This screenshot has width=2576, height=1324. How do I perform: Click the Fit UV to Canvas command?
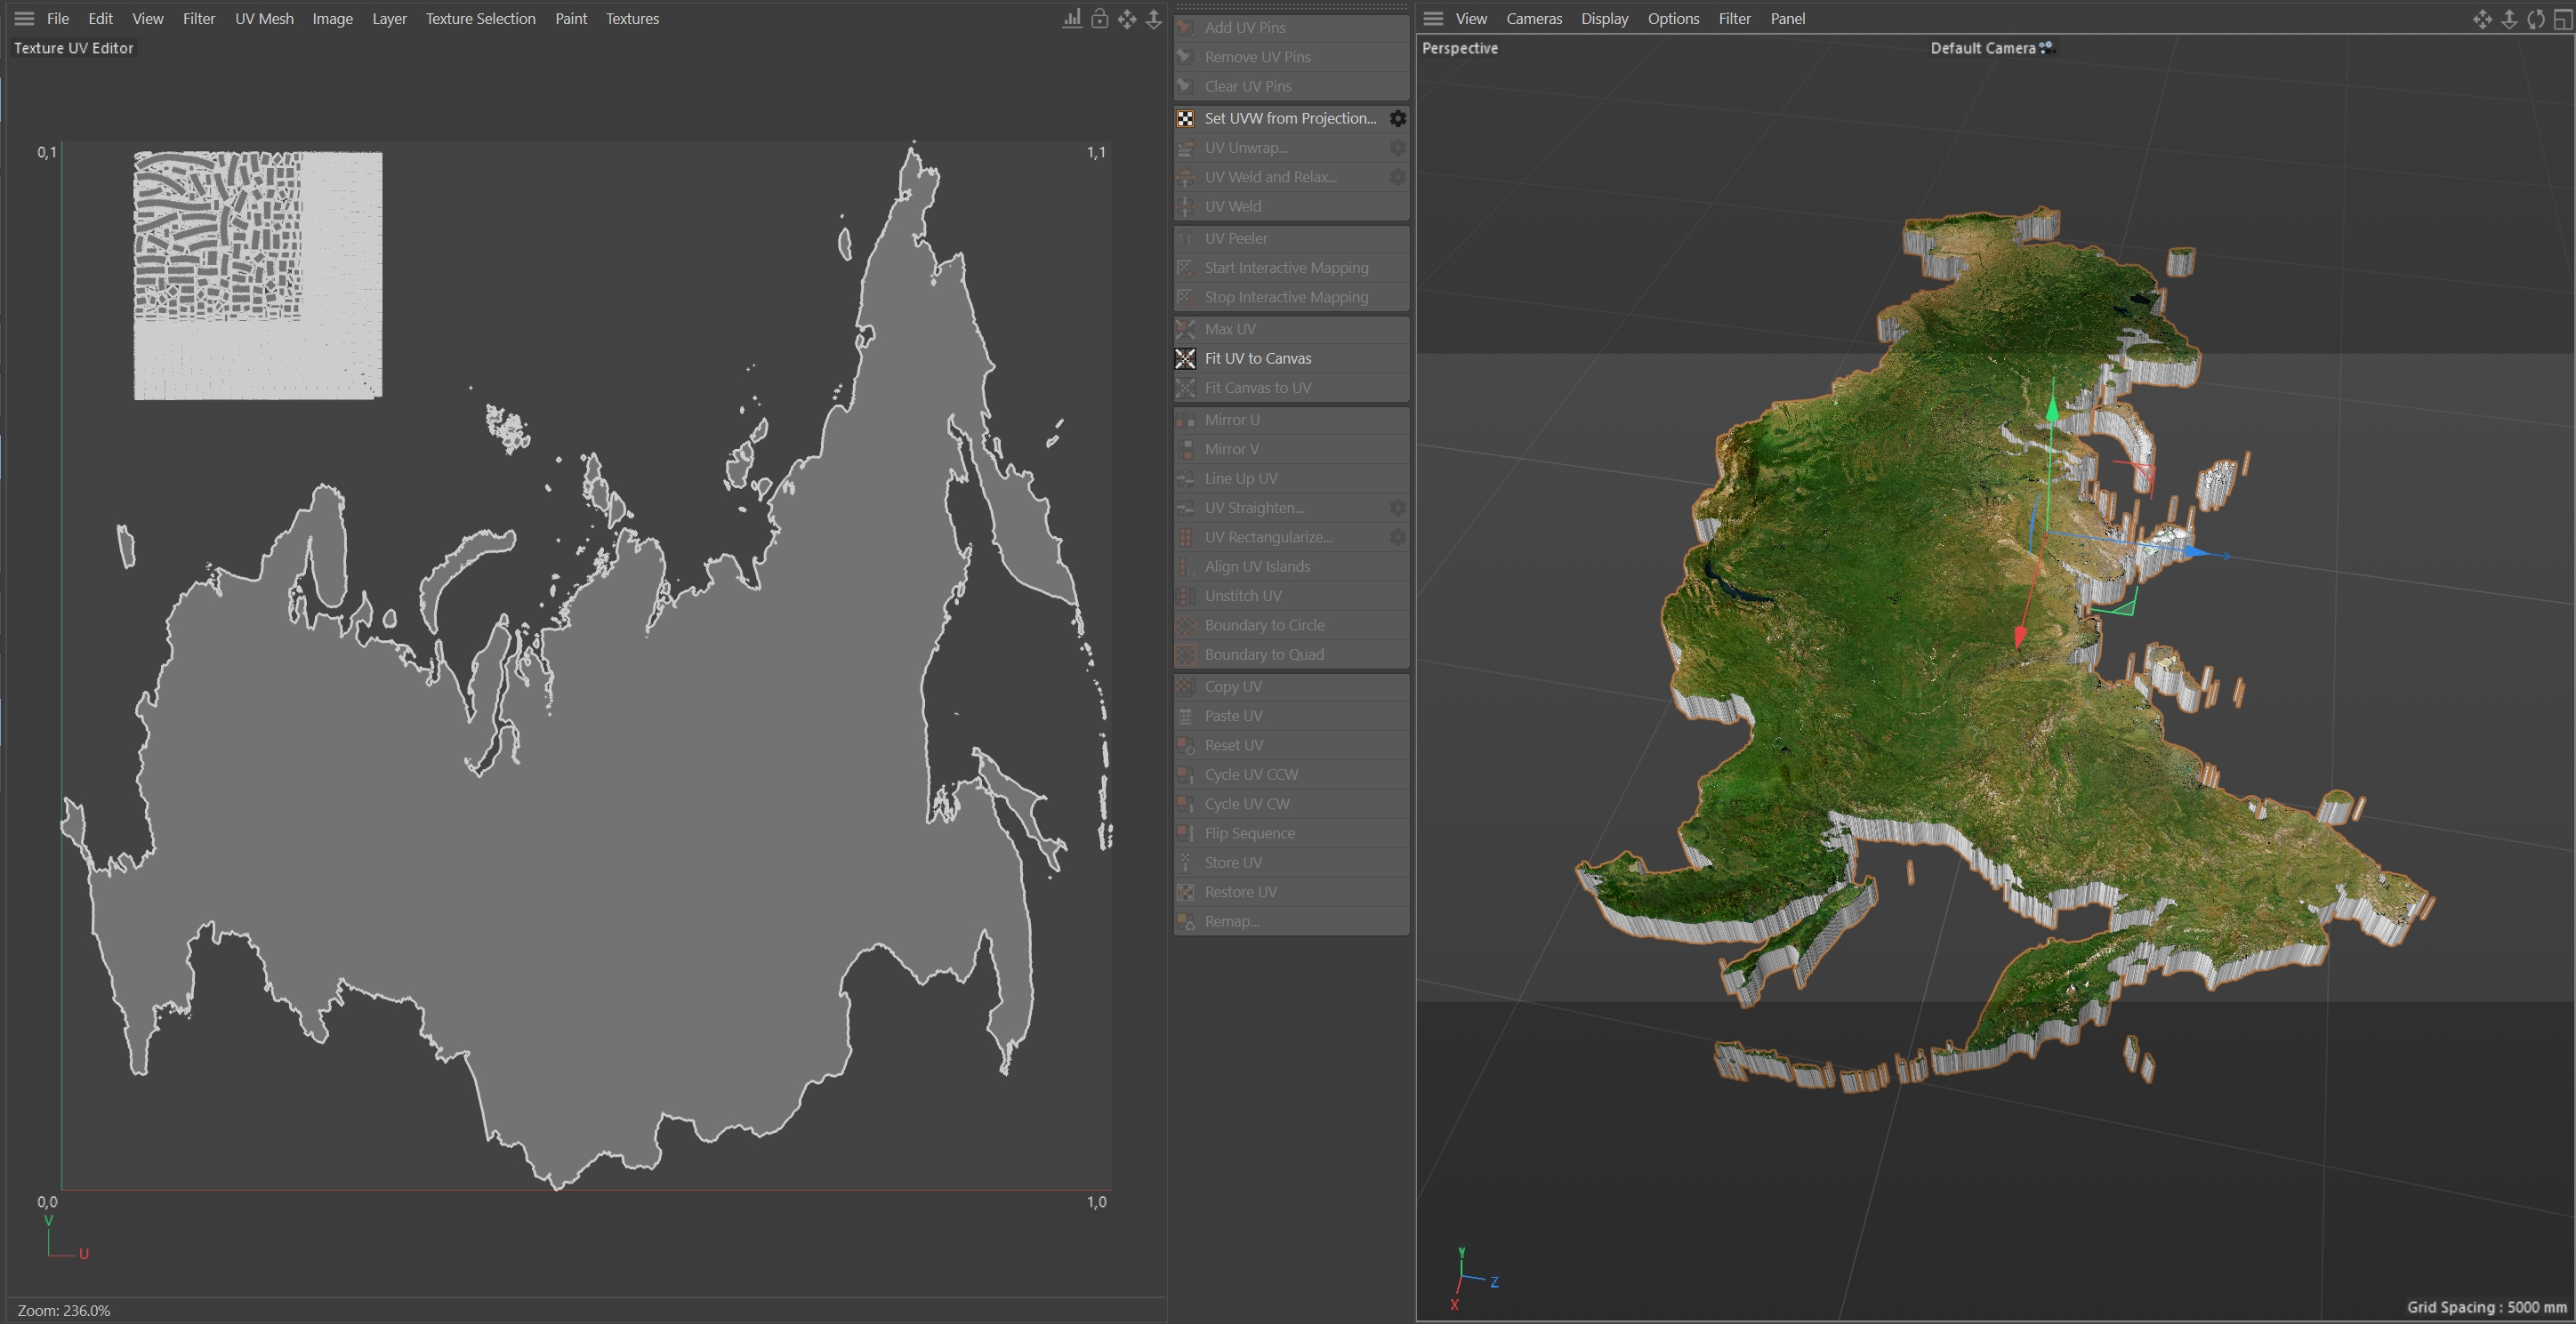pyautogui.click(x=1257, y=358)
